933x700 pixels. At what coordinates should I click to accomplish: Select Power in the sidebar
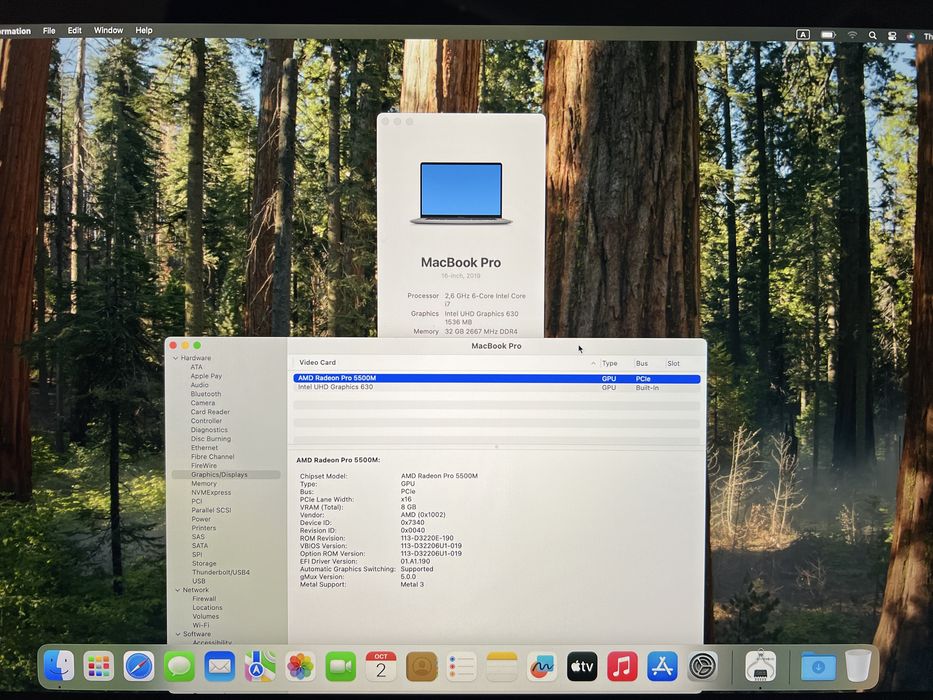pos(201,519)
